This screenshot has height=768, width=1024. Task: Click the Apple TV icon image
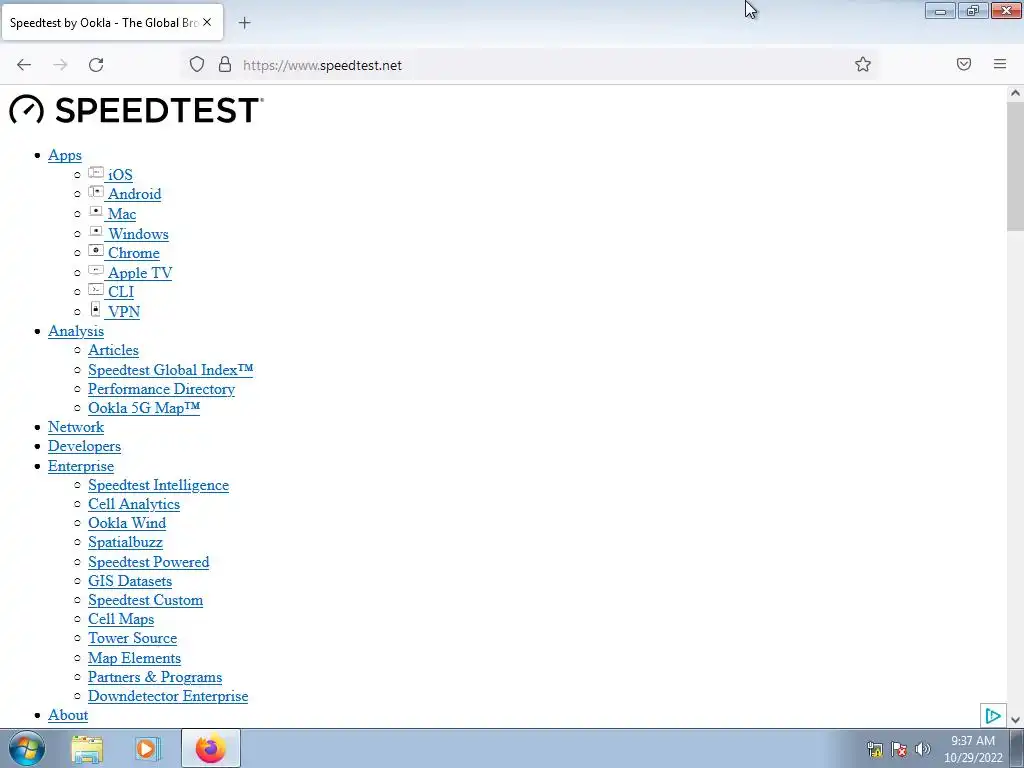tap(96, 270)
